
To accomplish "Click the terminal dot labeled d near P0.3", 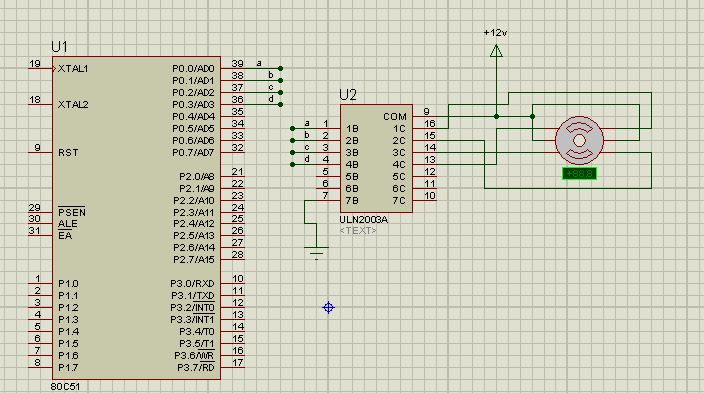I will pos(280,104).
